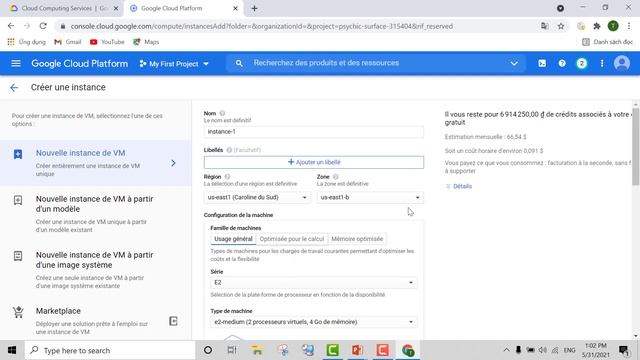The width and height of the screenshot is (640, 360).
Task: Click Ajouter un libellé button
Action: [x=314, y=162]
